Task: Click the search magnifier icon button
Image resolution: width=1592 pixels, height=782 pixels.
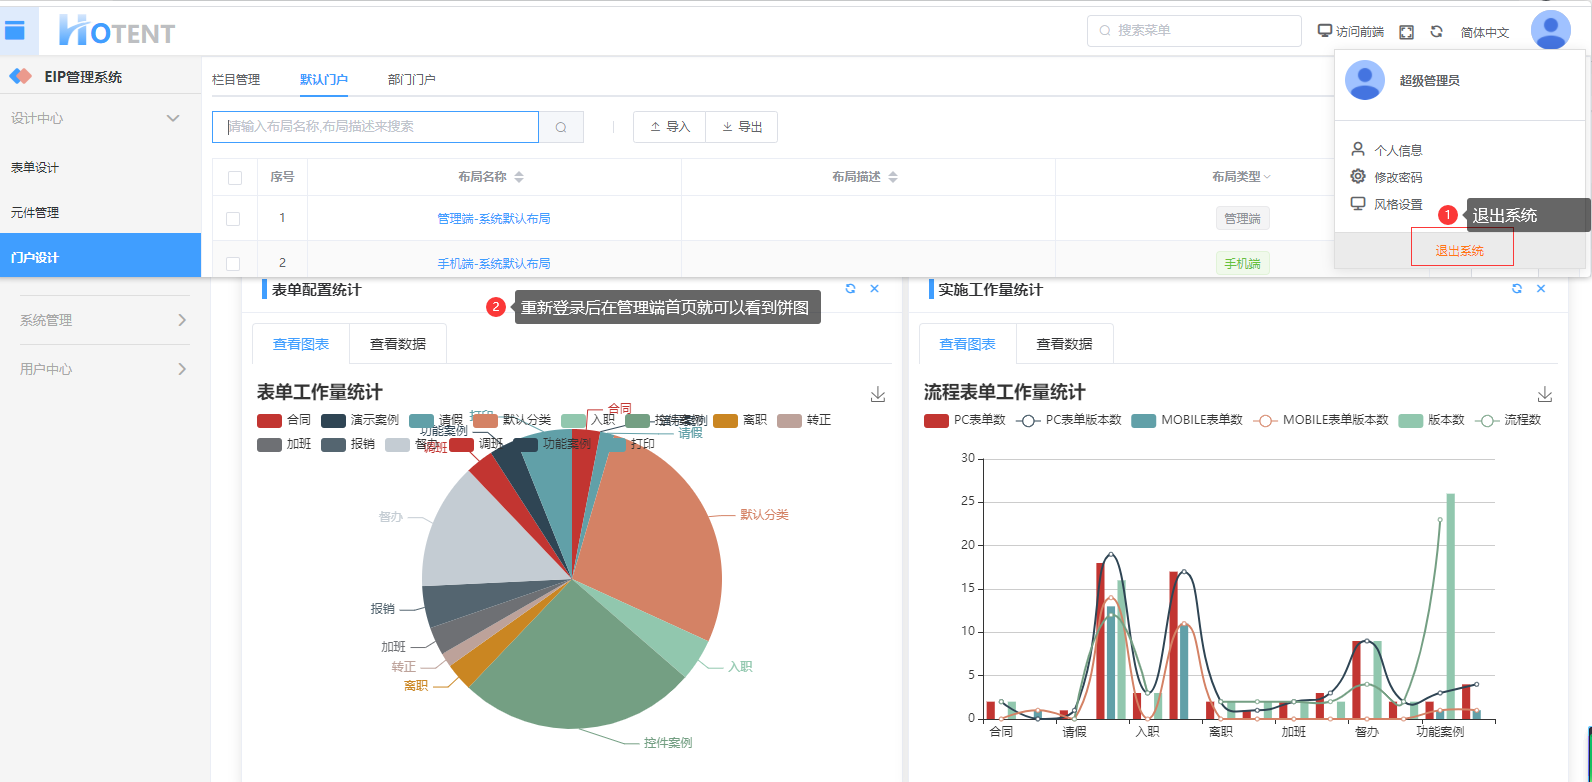Action: click(561, 127)
